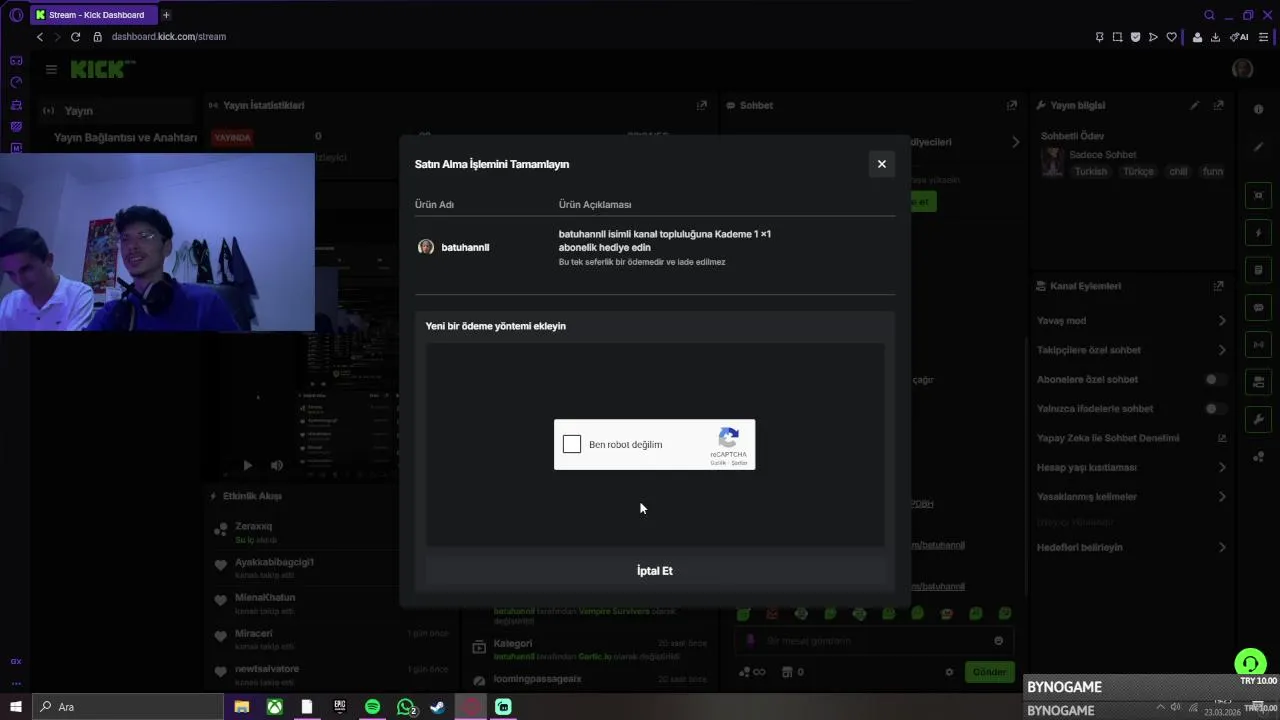Click pencil icon in right sidebar

pyautogui.click(x=1259, y=147)
